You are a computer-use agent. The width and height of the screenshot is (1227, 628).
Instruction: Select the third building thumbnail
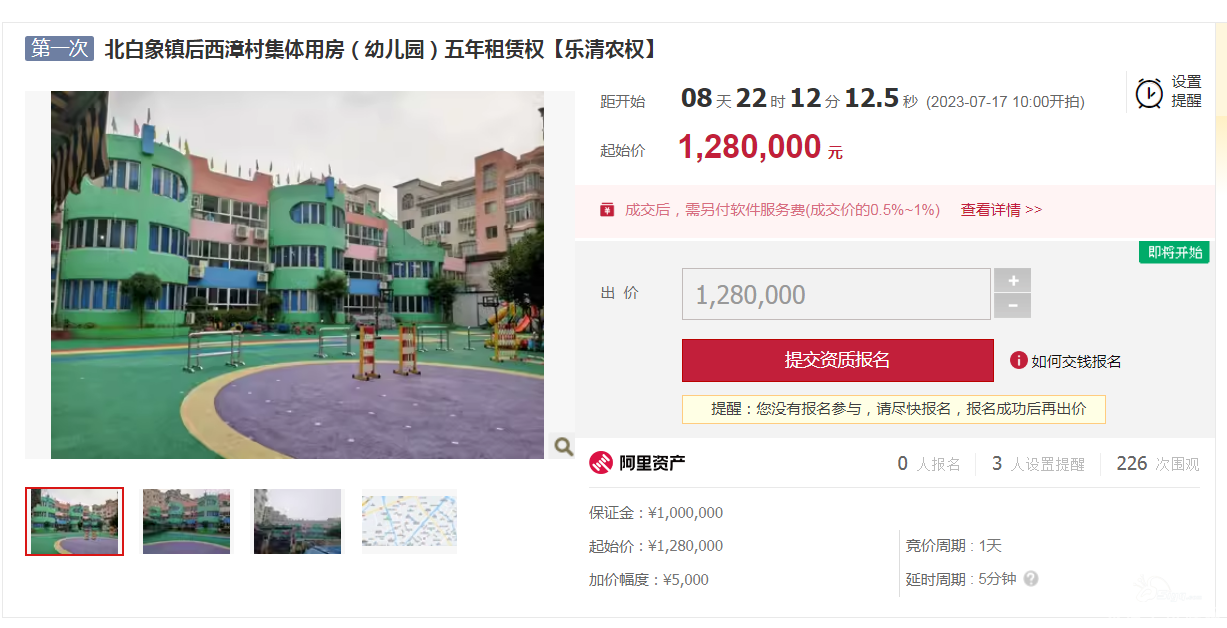point(297,521)
